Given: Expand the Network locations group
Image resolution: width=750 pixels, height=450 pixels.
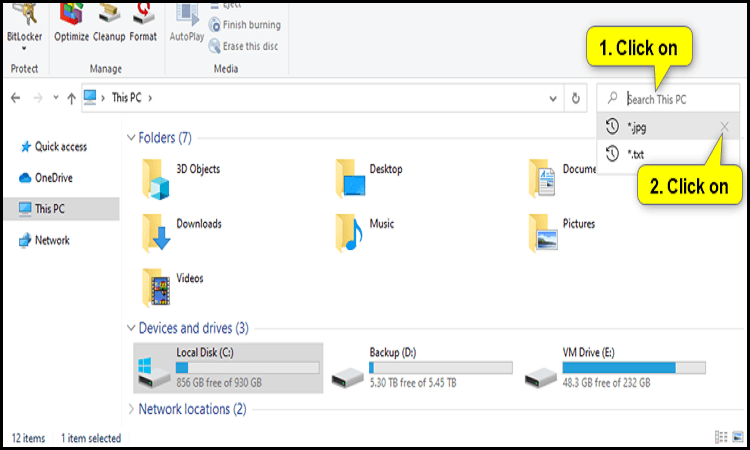Looking at the screenshot, I should point(132,409).
